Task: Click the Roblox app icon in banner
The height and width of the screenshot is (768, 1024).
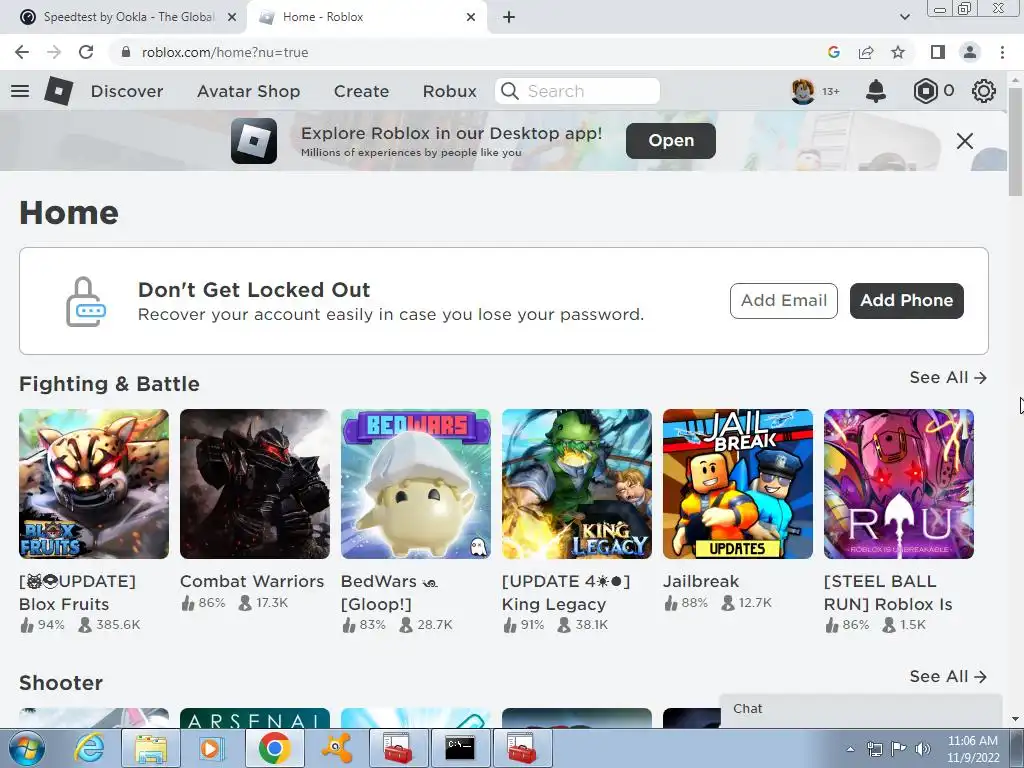Action: click(253, 141)
